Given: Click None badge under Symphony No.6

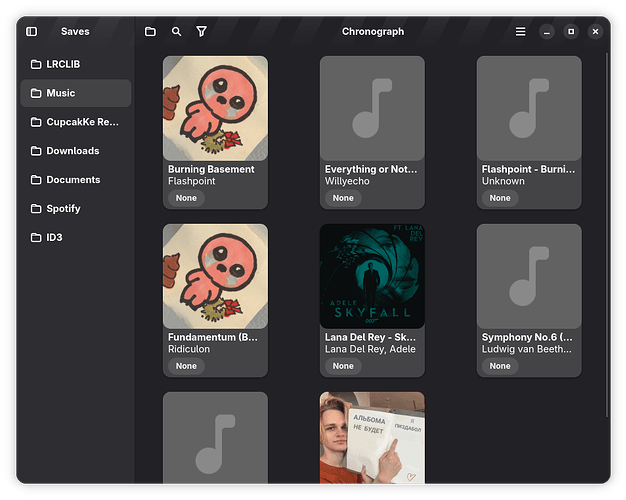Looking at the screenshot, I should coord(500,366).
